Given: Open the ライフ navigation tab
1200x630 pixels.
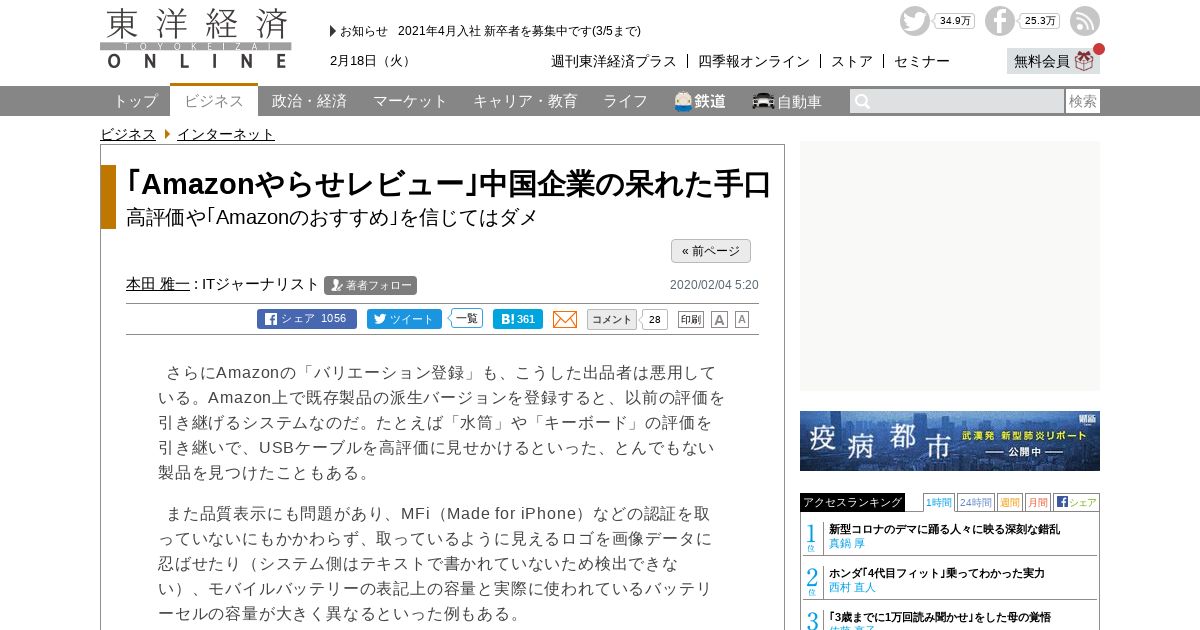Looking at the screenshot, I should point(625,101).
